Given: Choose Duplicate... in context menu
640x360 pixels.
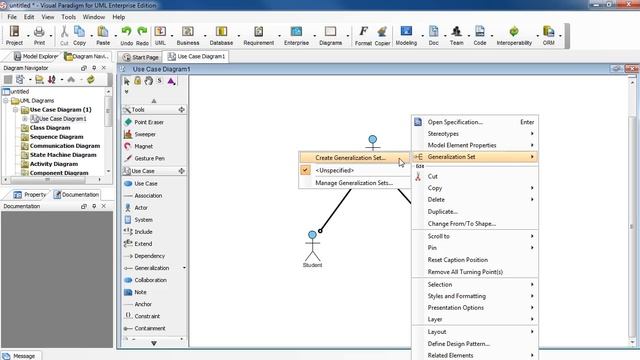Looking at the screenshot, I should [475, 211].
